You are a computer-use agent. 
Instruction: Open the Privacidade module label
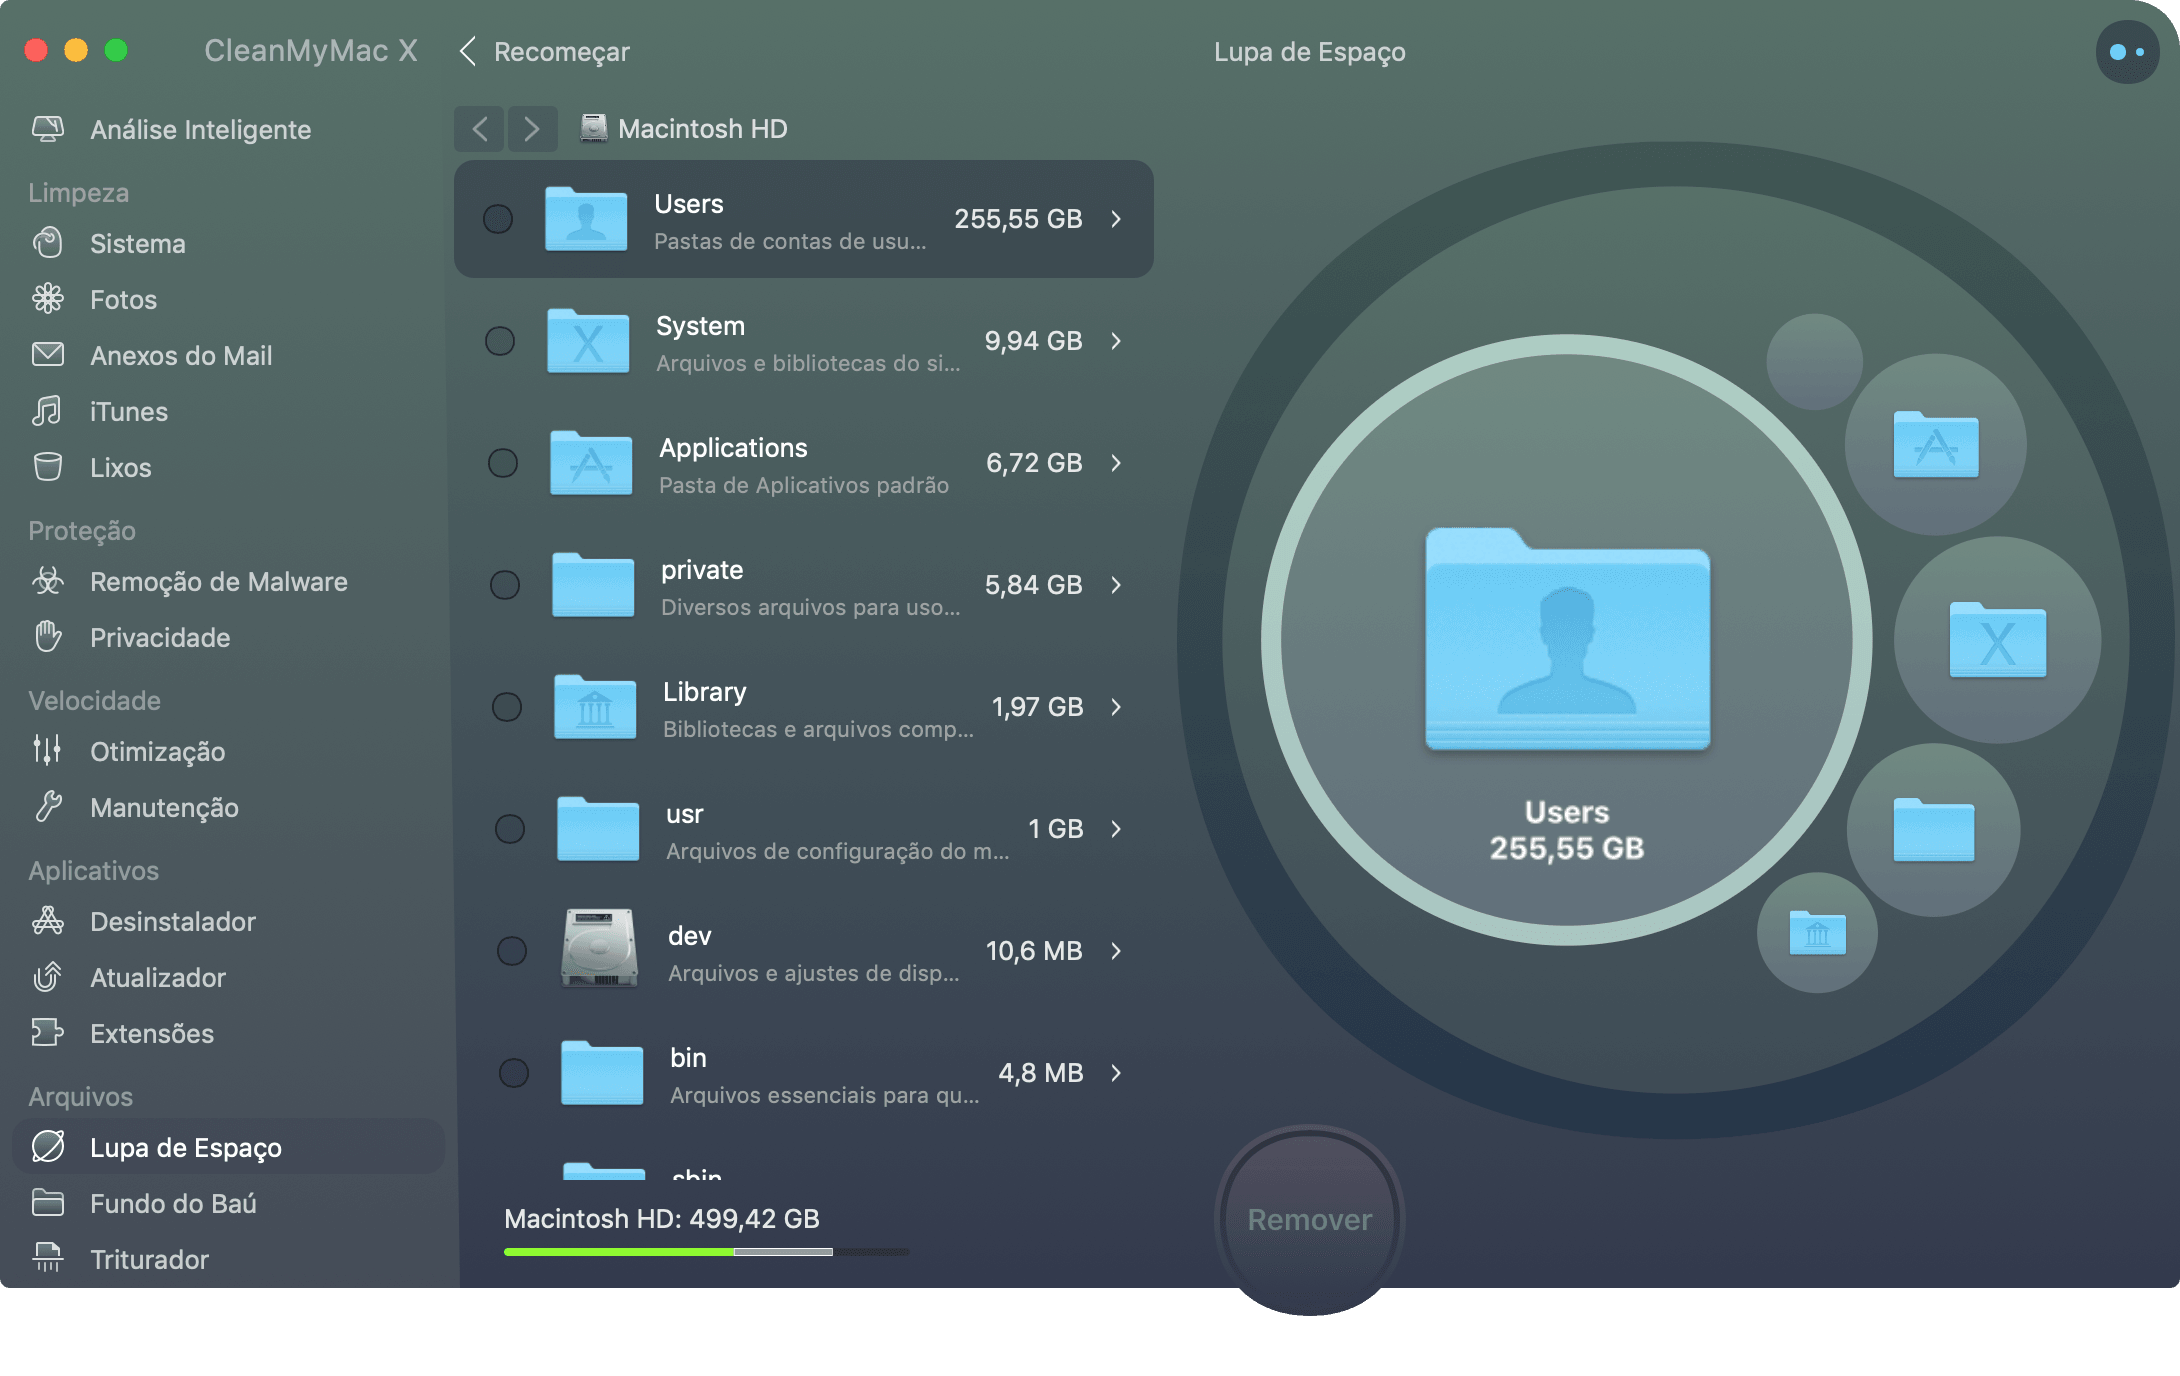point(160,638)
